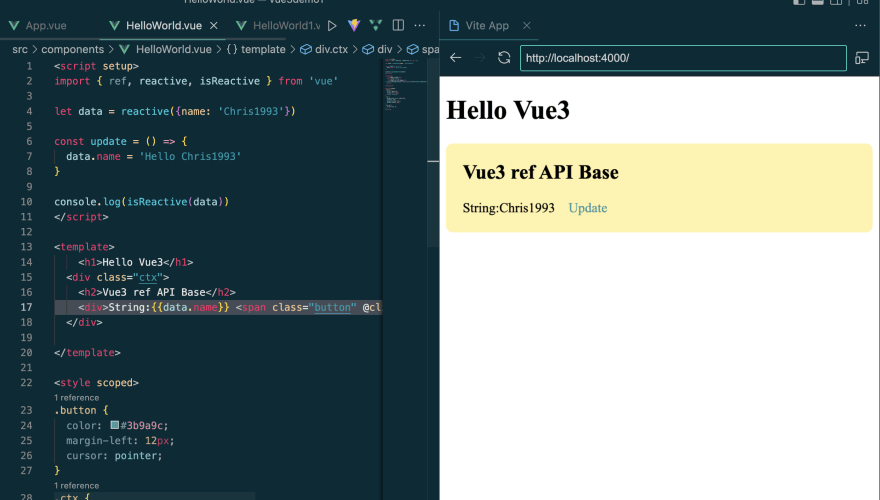Close the Vite App tab
Screen dimensions: 880x500
coord(526,25)
